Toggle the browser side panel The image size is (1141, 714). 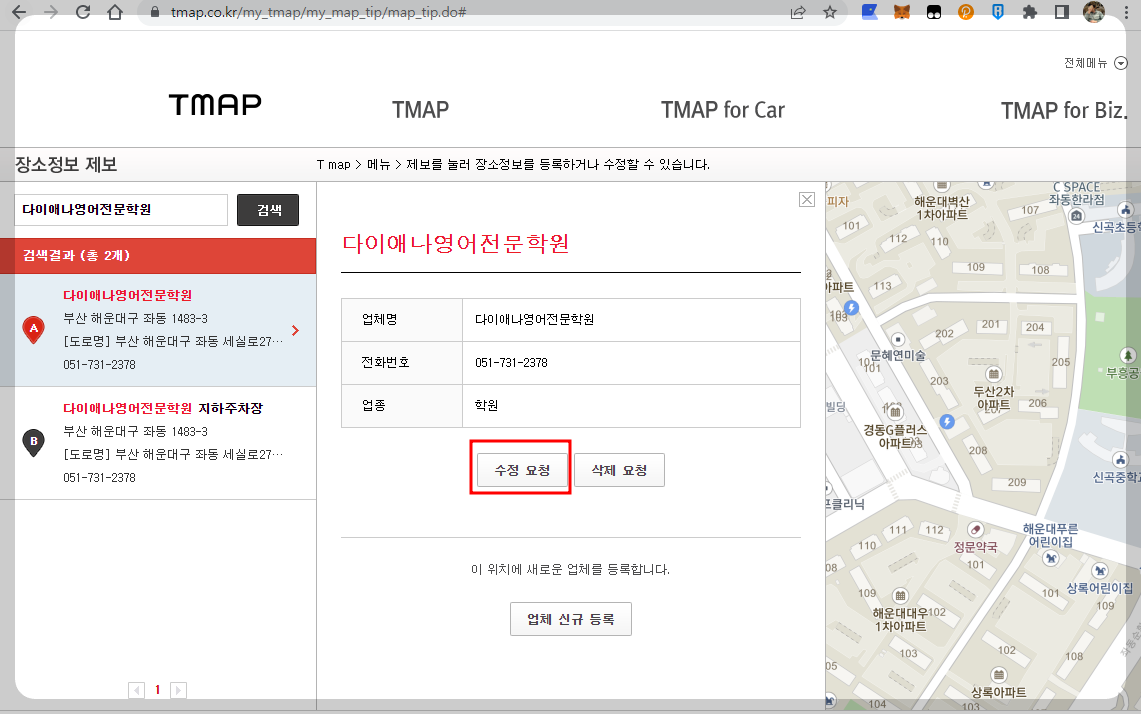tap(1062, 12)
